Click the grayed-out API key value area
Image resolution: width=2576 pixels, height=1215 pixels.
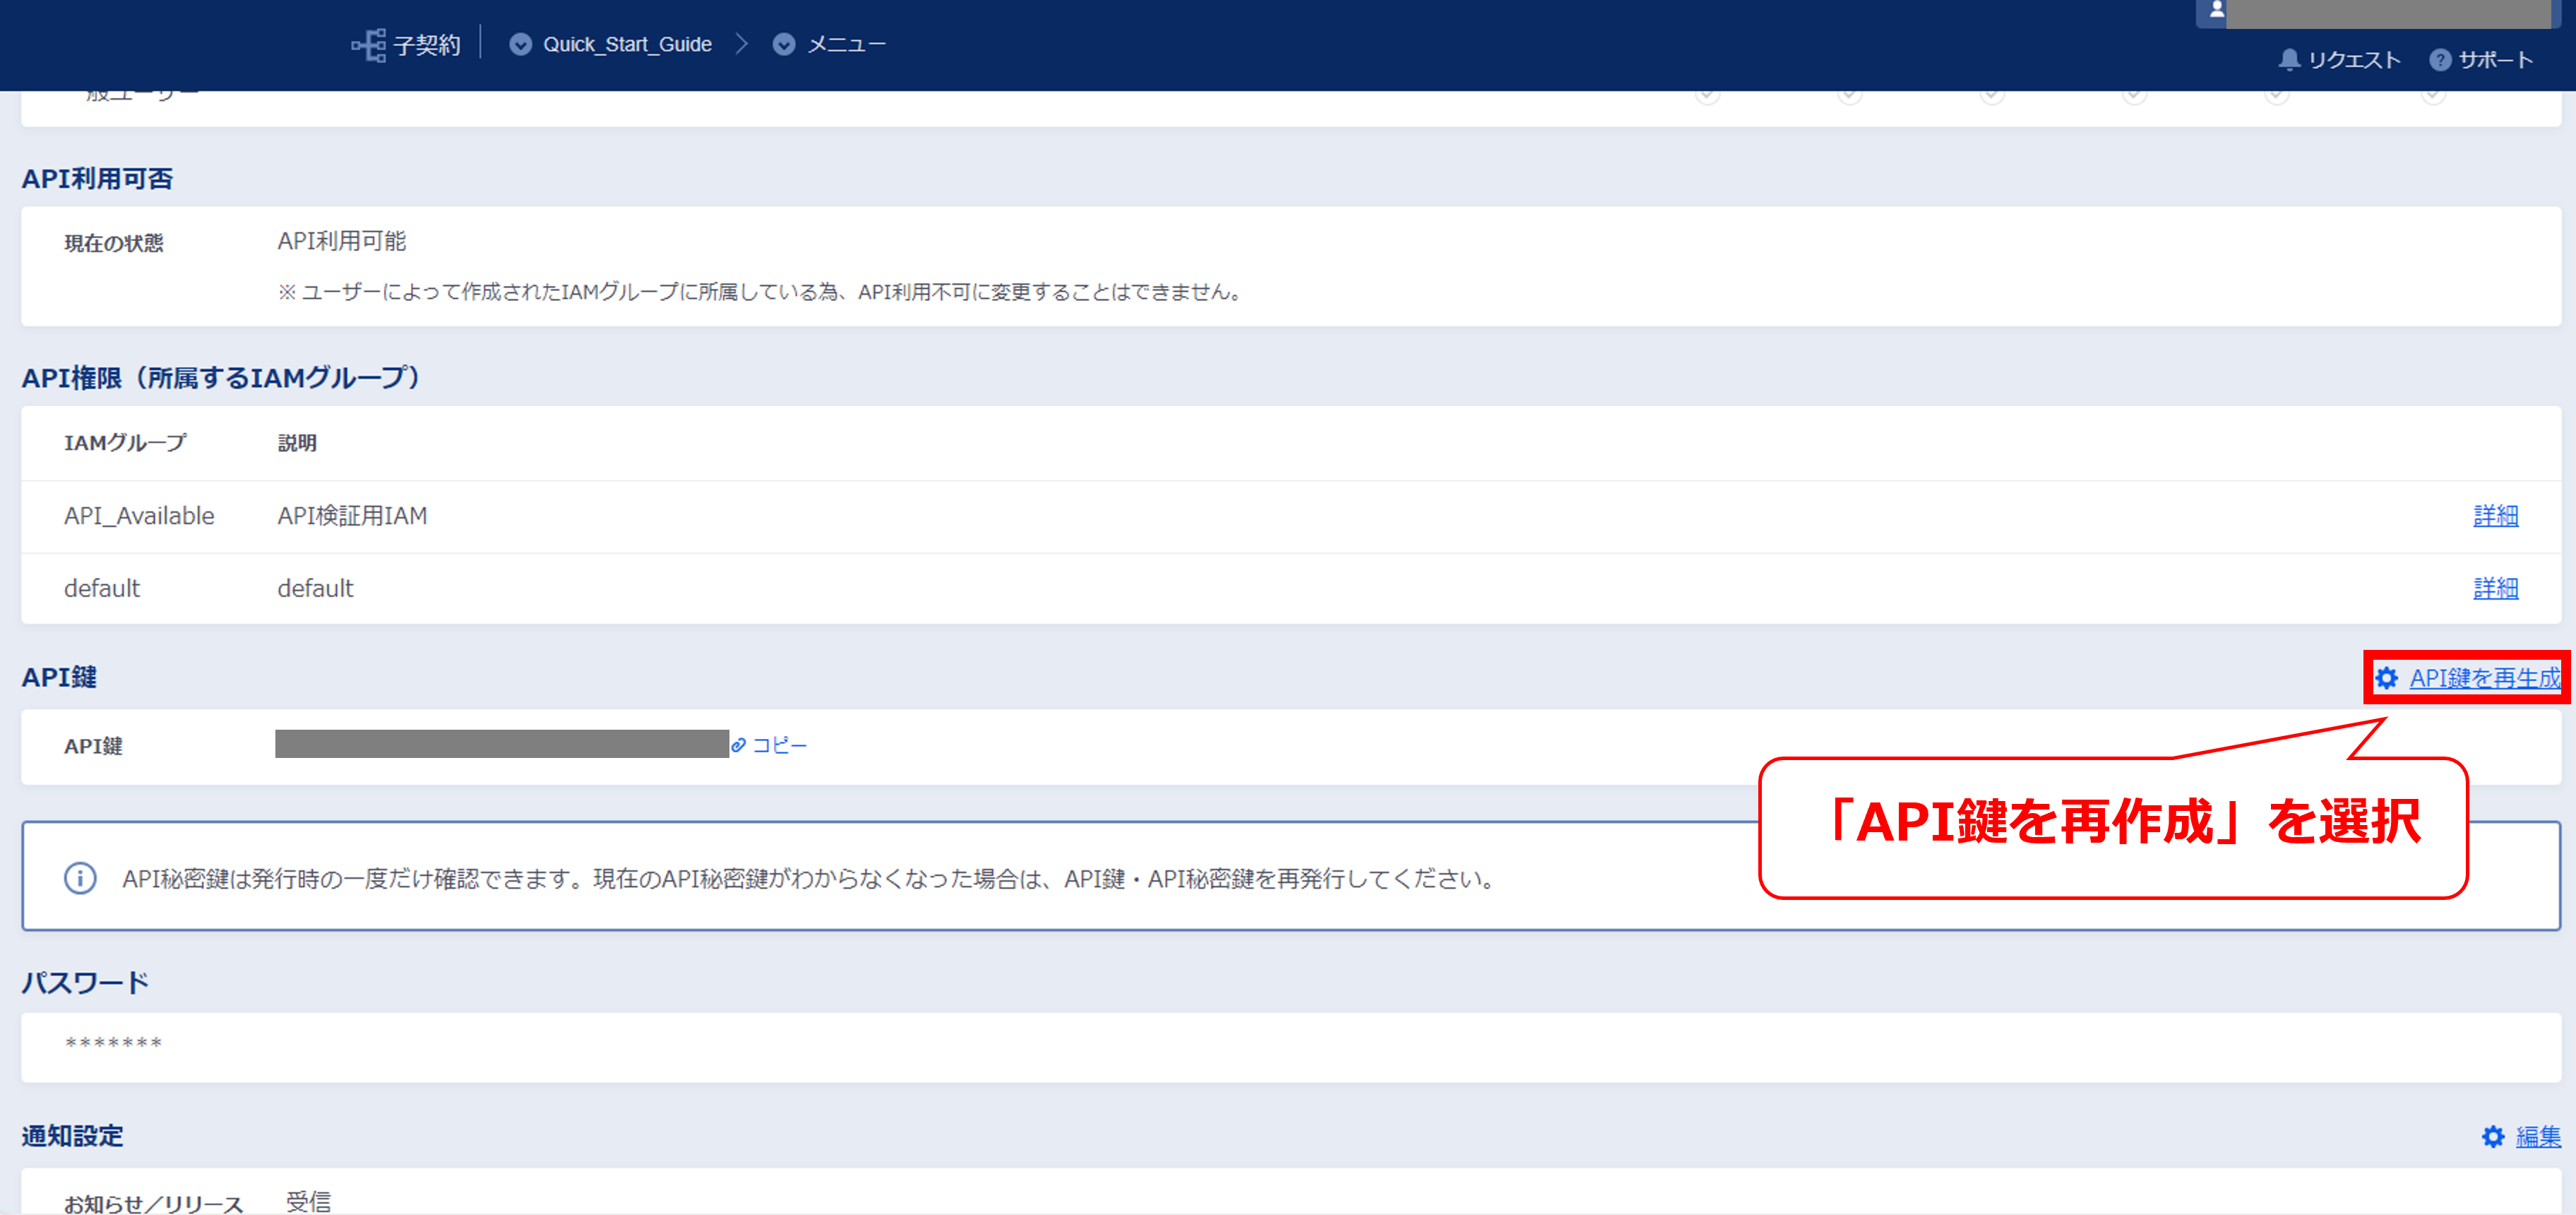coord(500,745)
